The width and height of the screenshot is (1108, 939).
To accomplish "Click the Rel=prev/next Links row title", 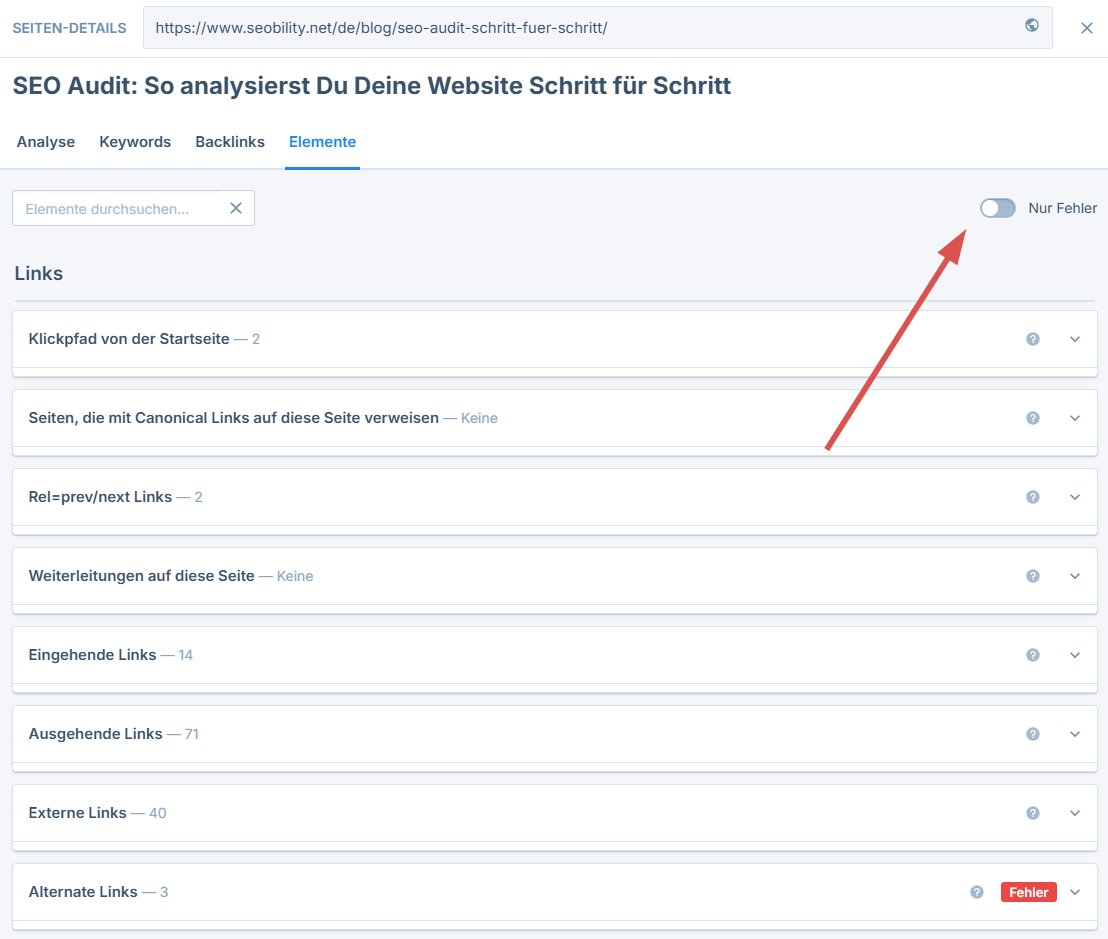I will [100, 497].
